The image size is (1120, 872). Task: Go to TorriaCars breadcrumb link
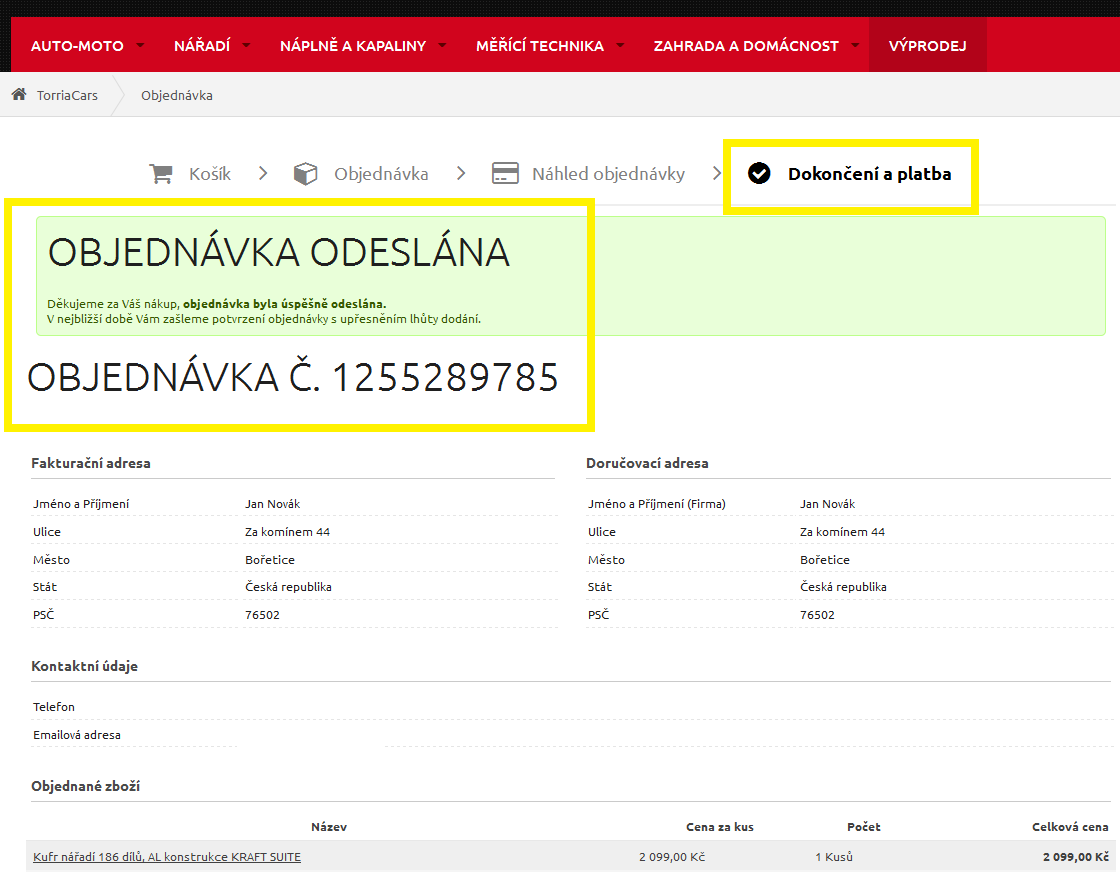coord(67,95)
